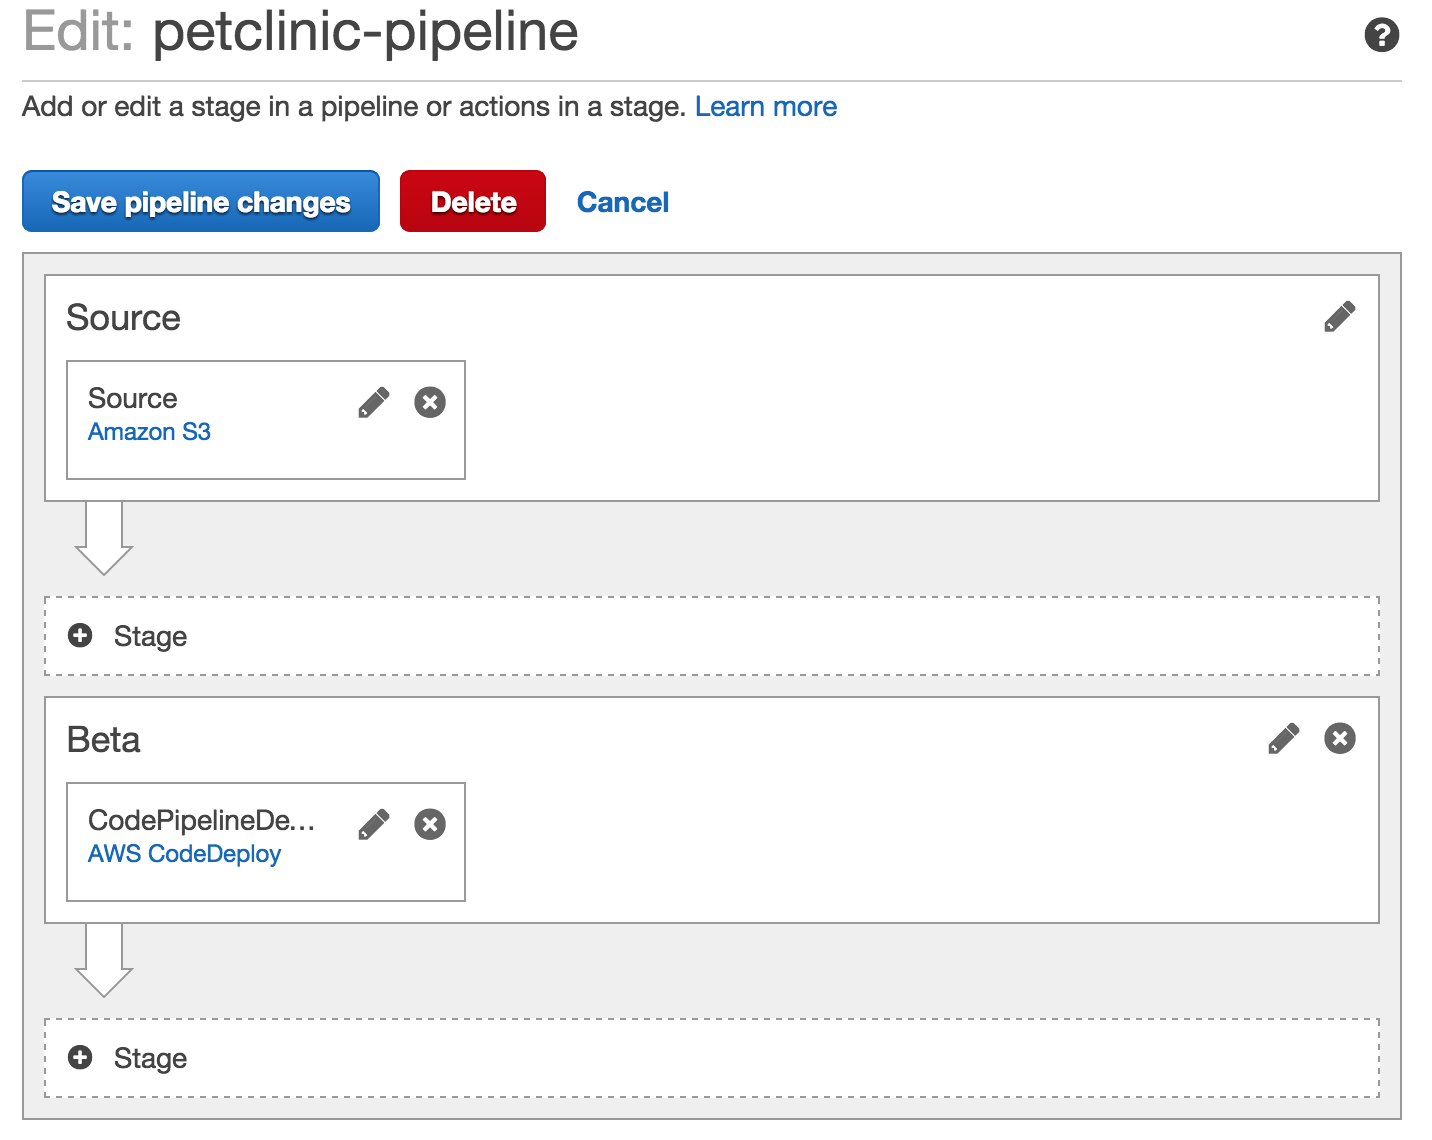Screen dimensions: 1432x1140
Task: Edit the Amazon S3 Source action
Action: (373, 402)
